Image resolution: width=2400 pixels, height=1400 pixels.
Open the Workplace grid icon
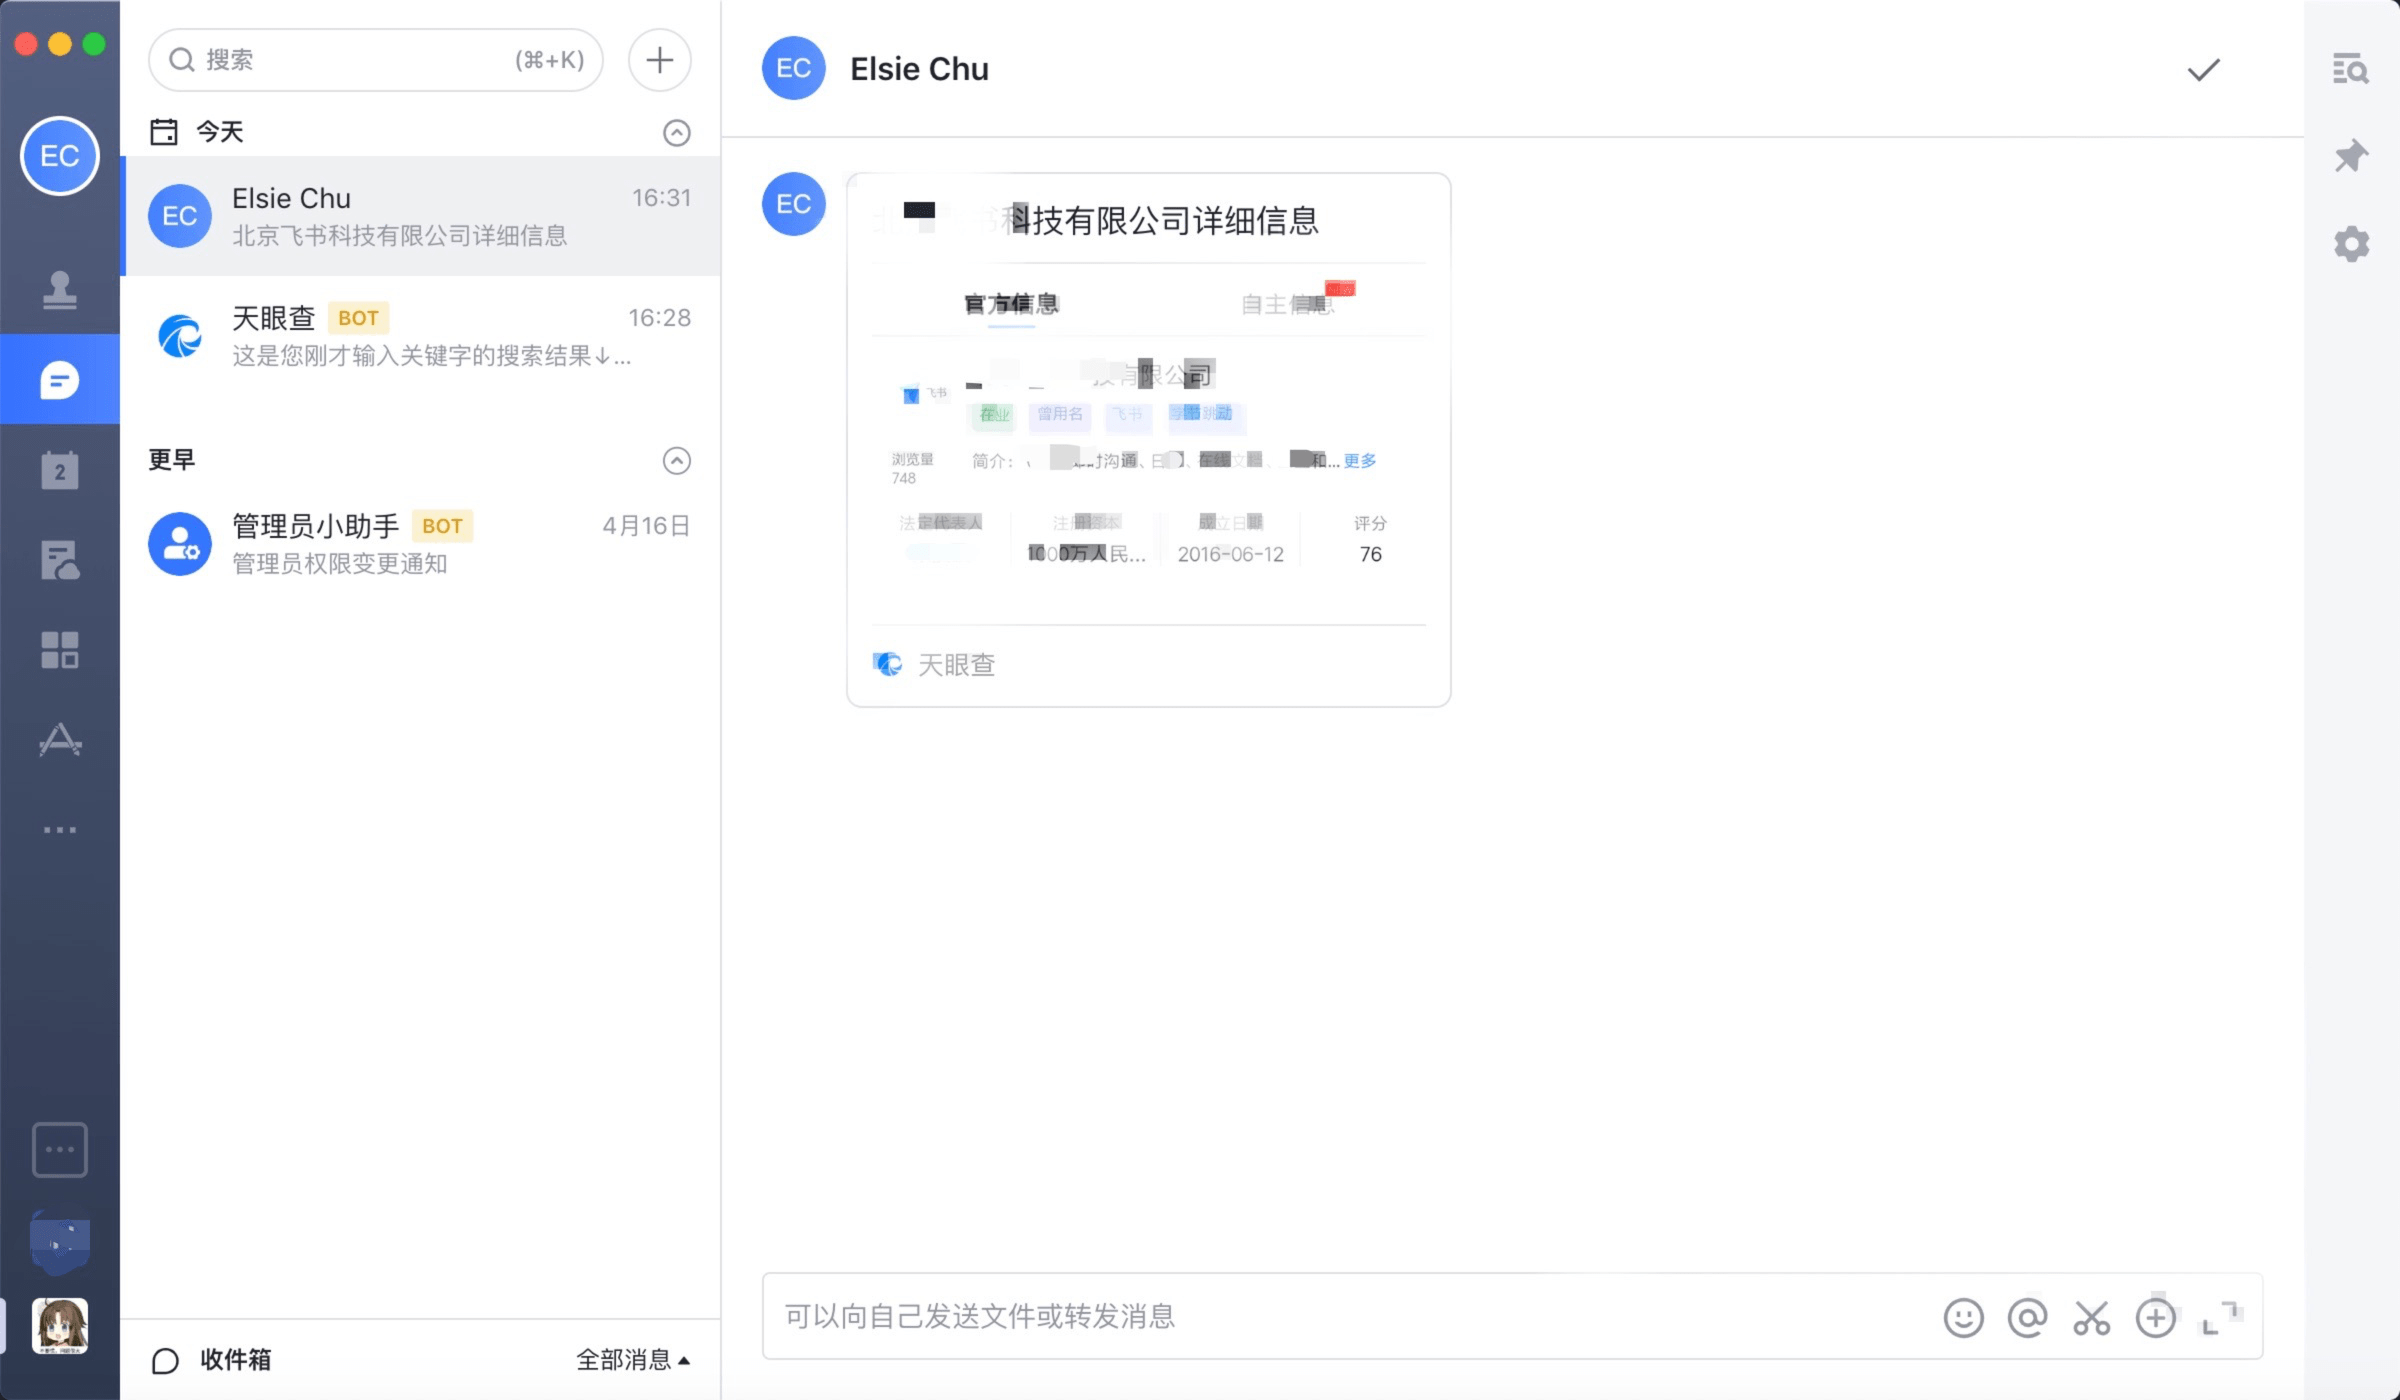click(x=60, y=650)
